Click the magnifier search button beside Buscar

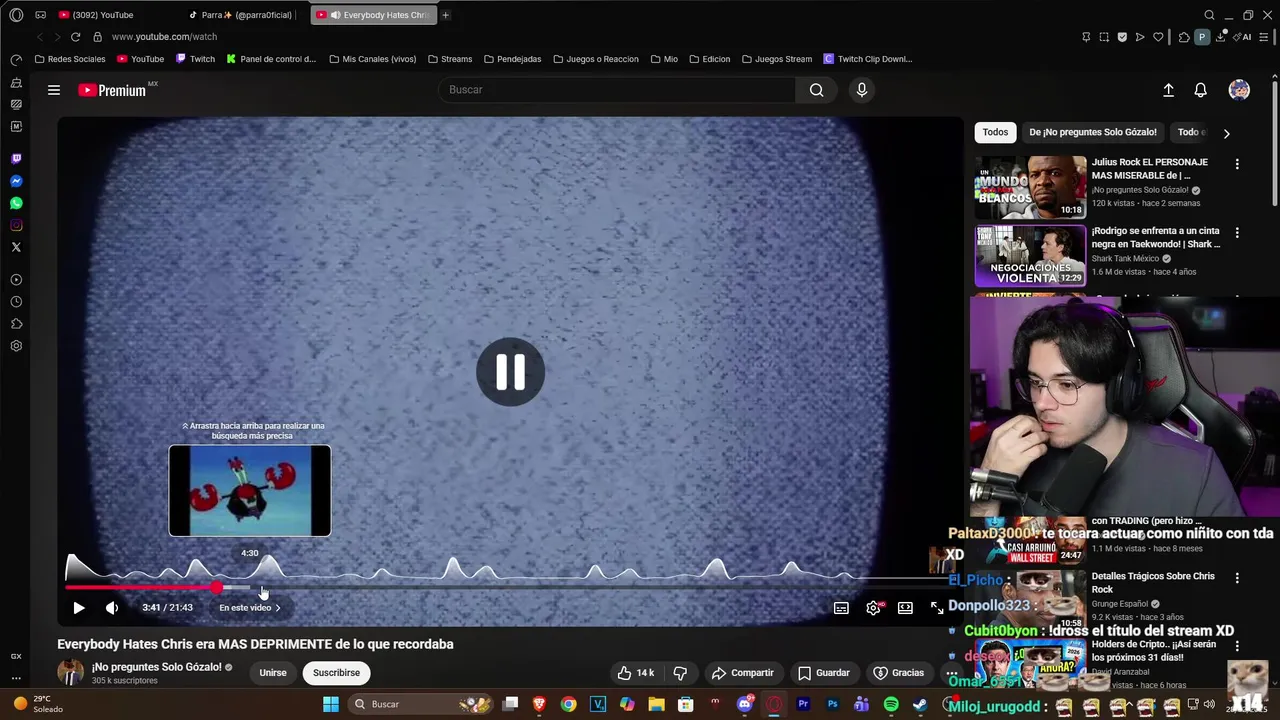tap(816, 90)
